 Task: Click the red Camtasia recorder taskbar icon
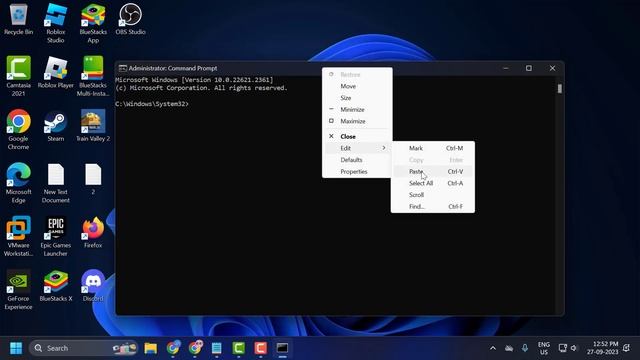click(x=260, y=348)
